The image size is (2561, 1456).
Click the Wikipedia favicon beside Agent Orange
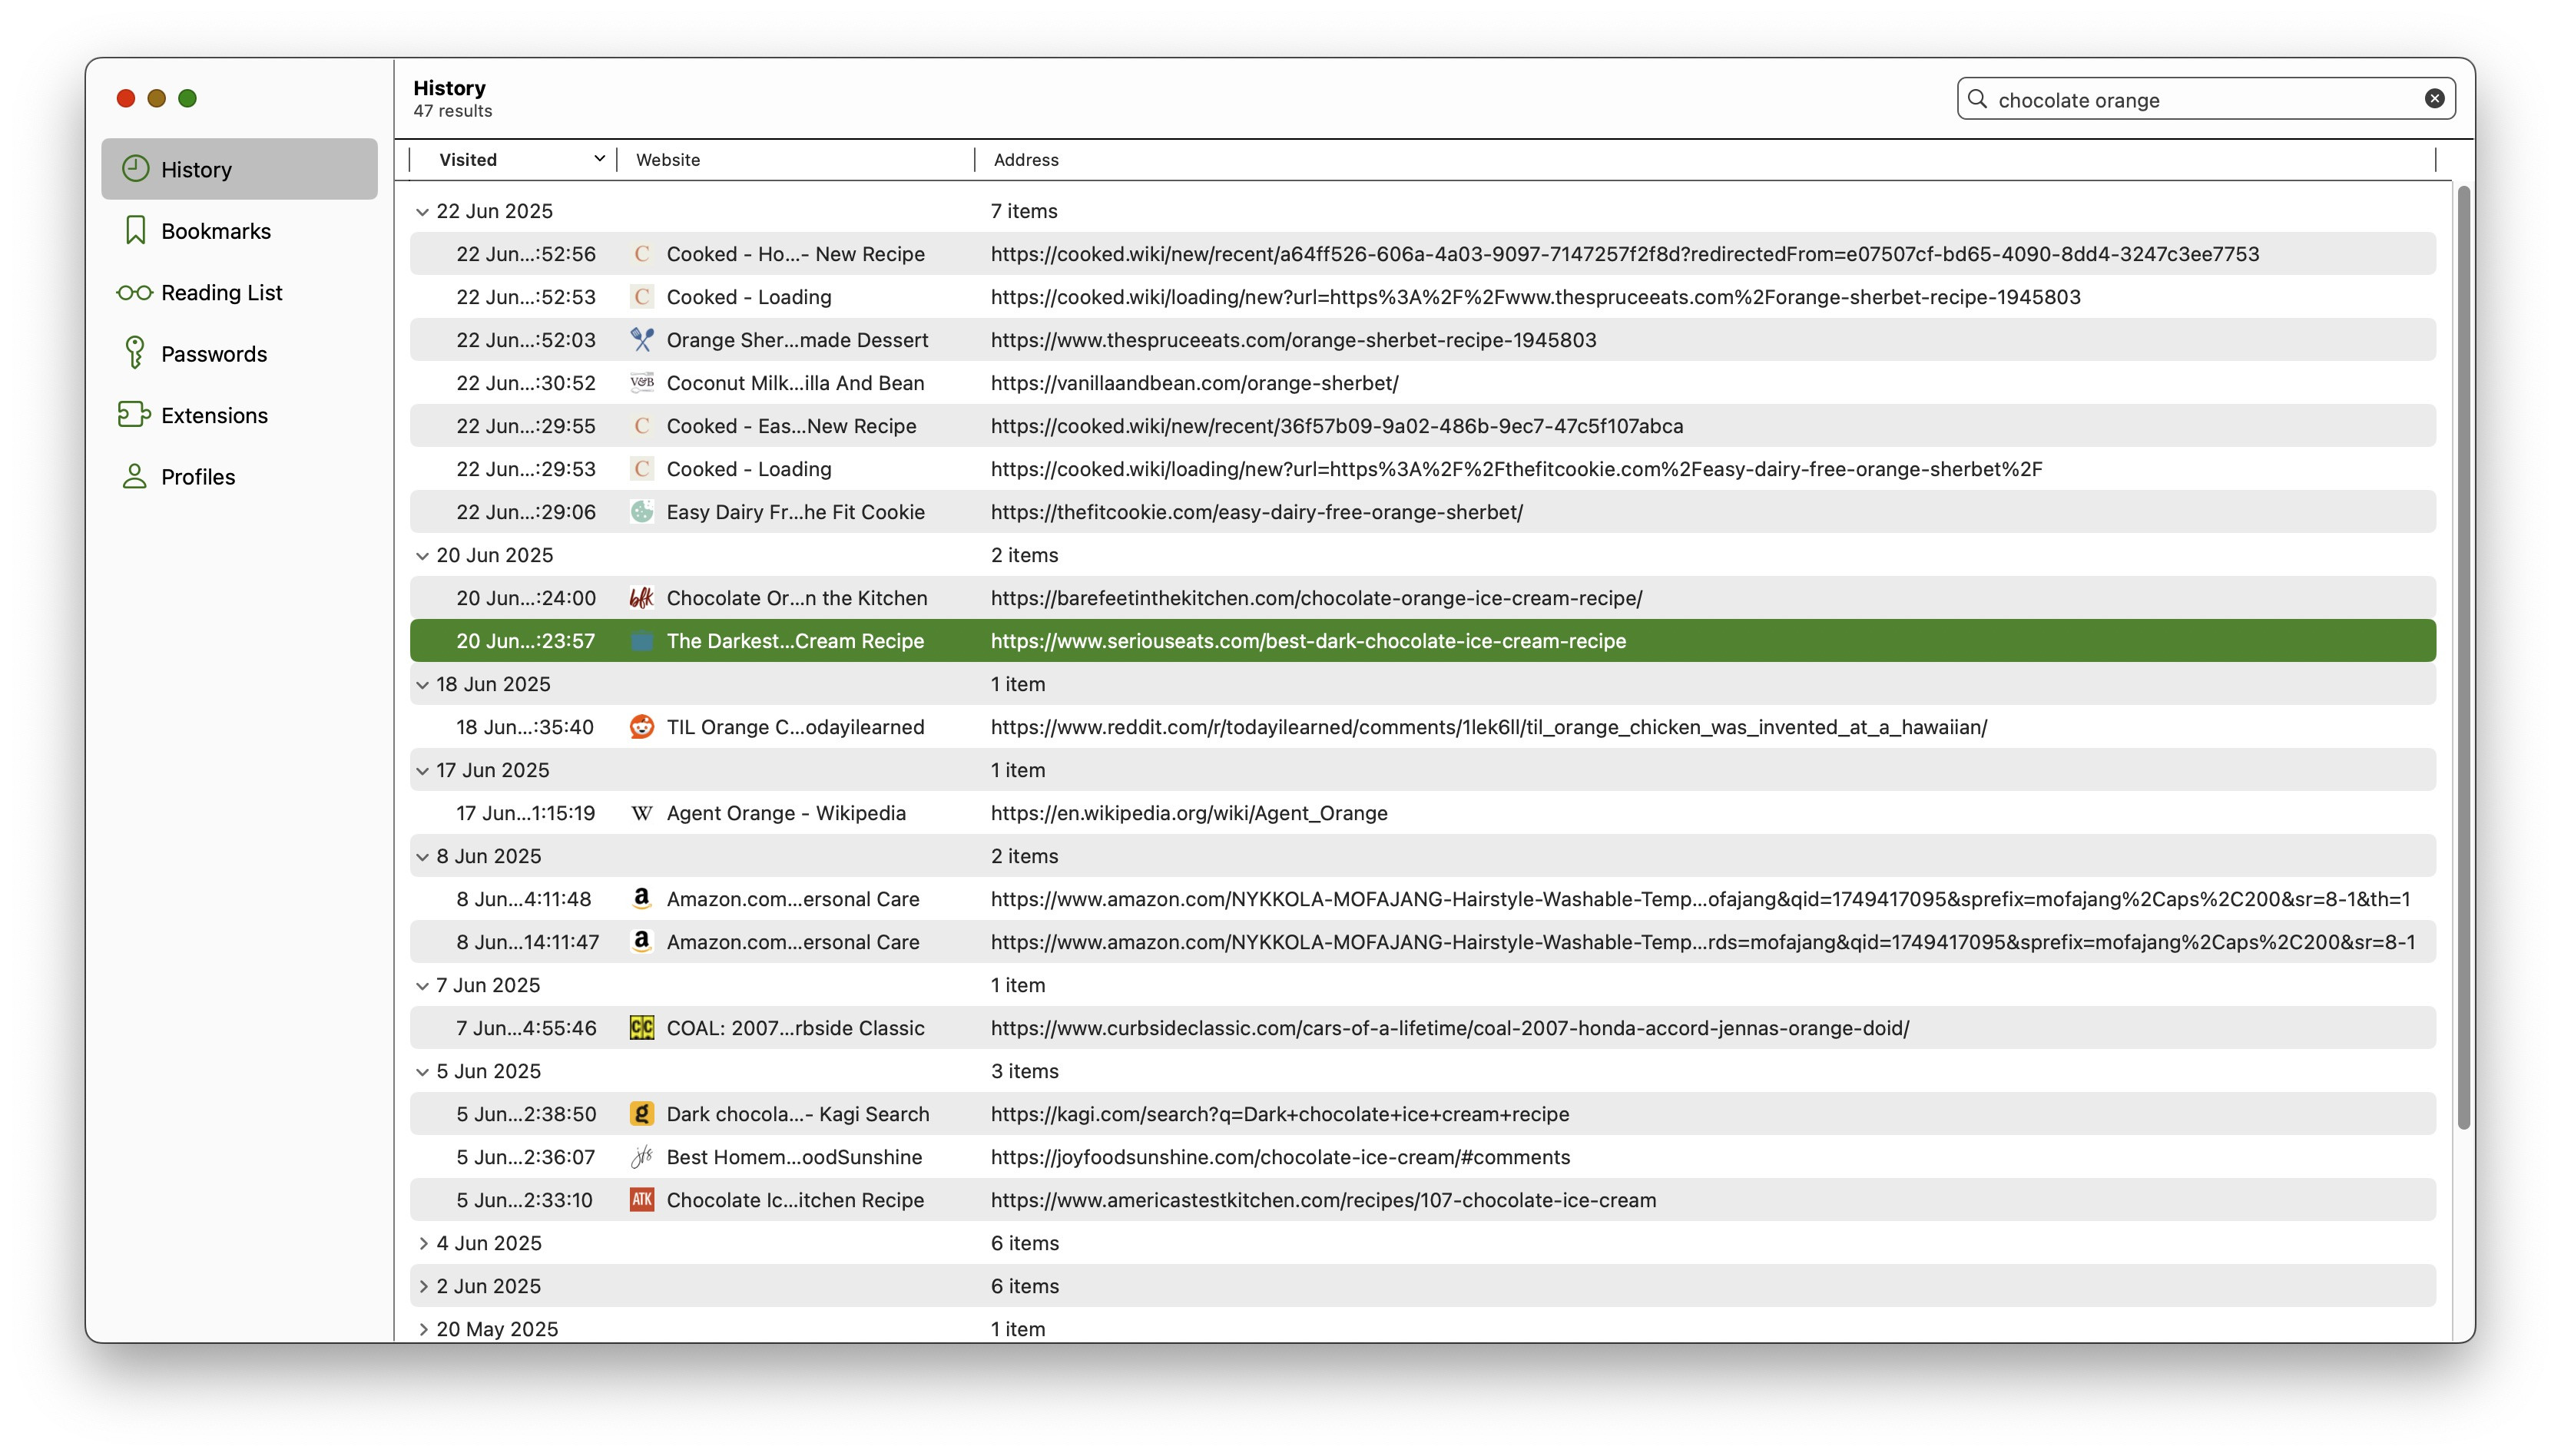pyautogui.click(x=642, y=813)
